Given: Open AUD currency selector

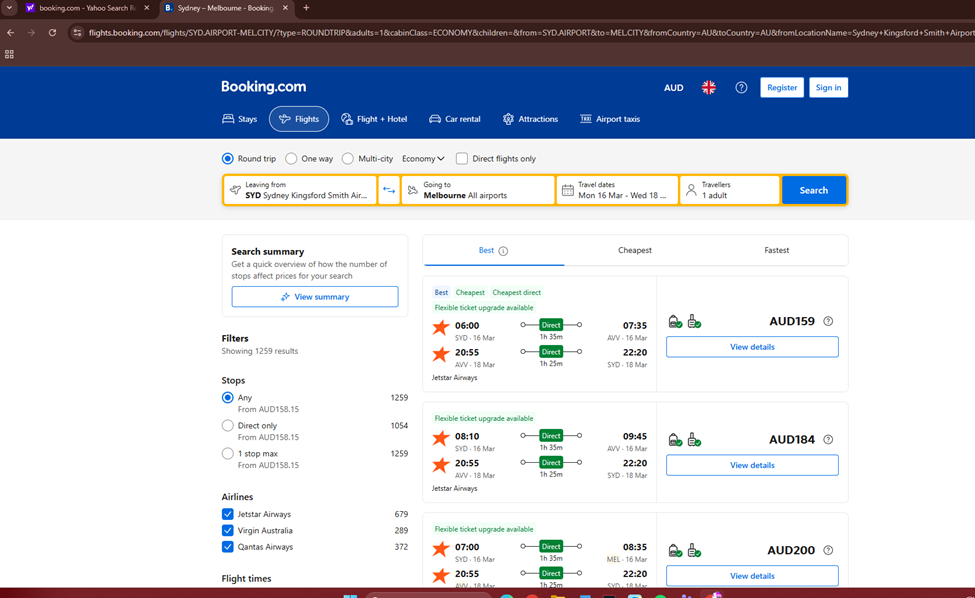Looking at the screenshot, I should 673,88.
